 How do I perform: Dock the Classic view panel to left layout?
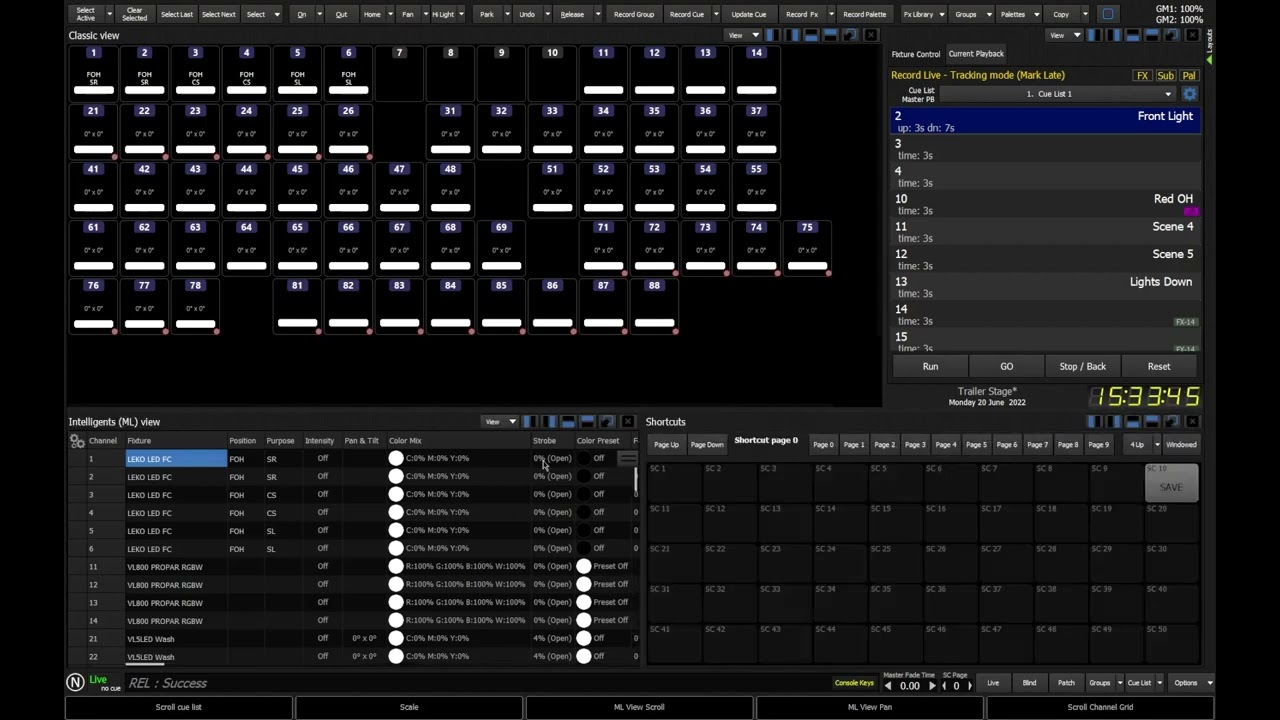click(772, 35)
